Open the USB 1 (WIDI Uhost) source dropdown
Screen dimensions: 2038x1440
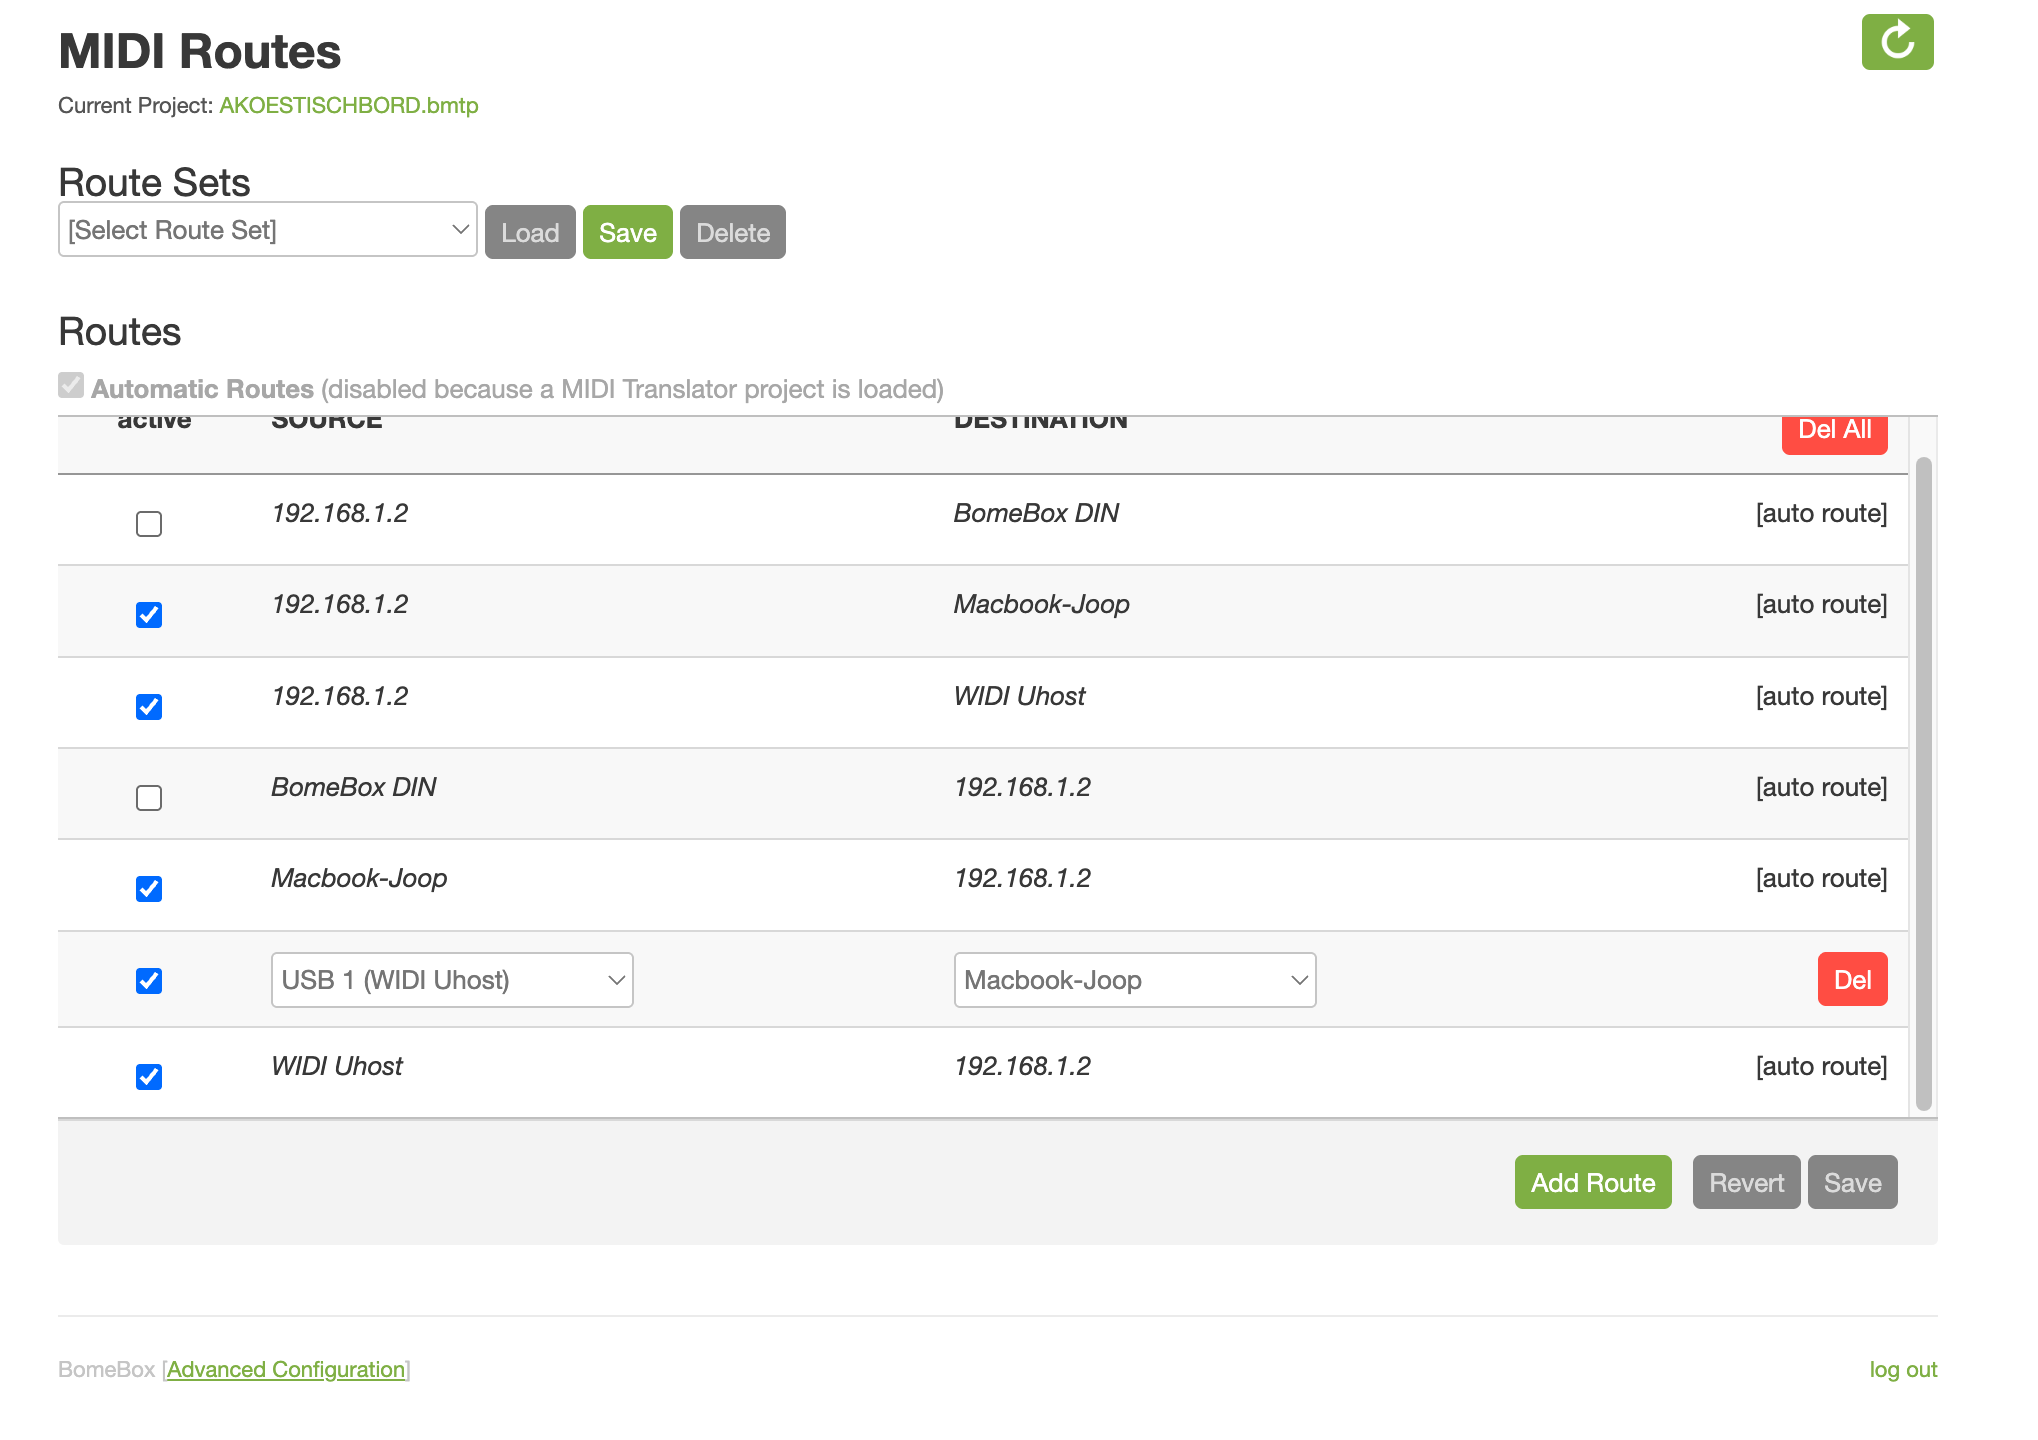(x=452, y=980)
